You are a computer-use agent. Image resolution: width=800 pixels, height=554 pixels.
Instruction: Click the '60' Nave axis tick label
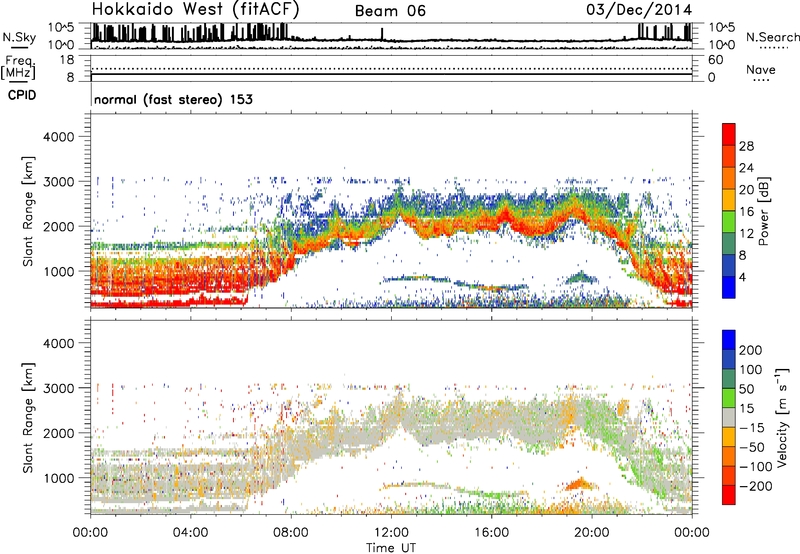click(715, 60)
